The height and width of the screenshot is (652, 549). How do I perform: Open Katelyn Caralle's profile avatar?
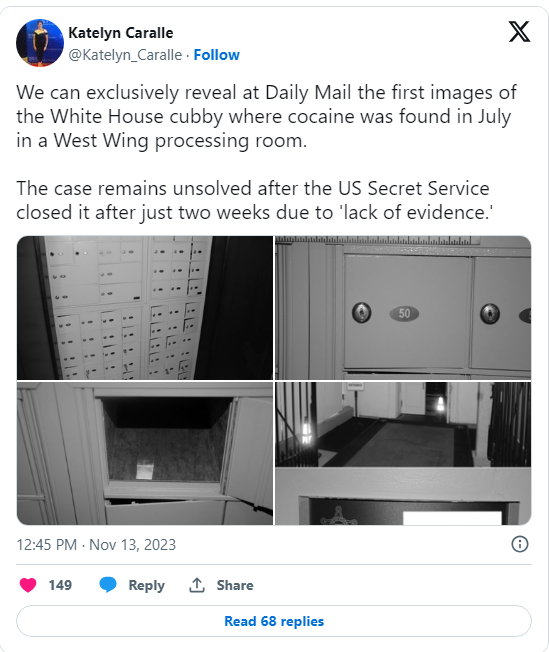40,43
